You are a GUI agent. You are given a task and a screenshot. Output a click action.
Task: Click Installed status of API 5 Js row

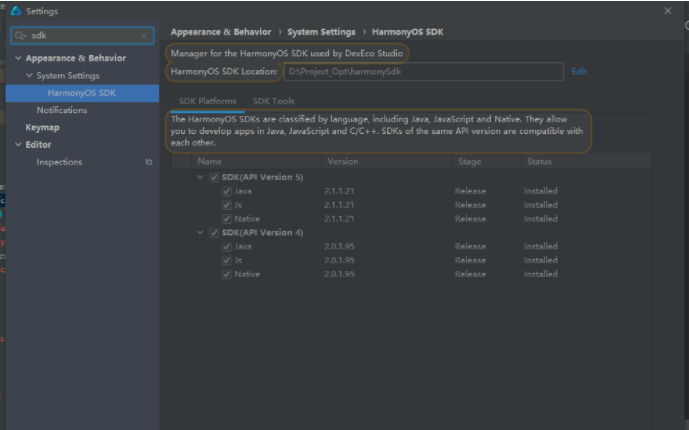pyautogui.click(x=540, y=205)
